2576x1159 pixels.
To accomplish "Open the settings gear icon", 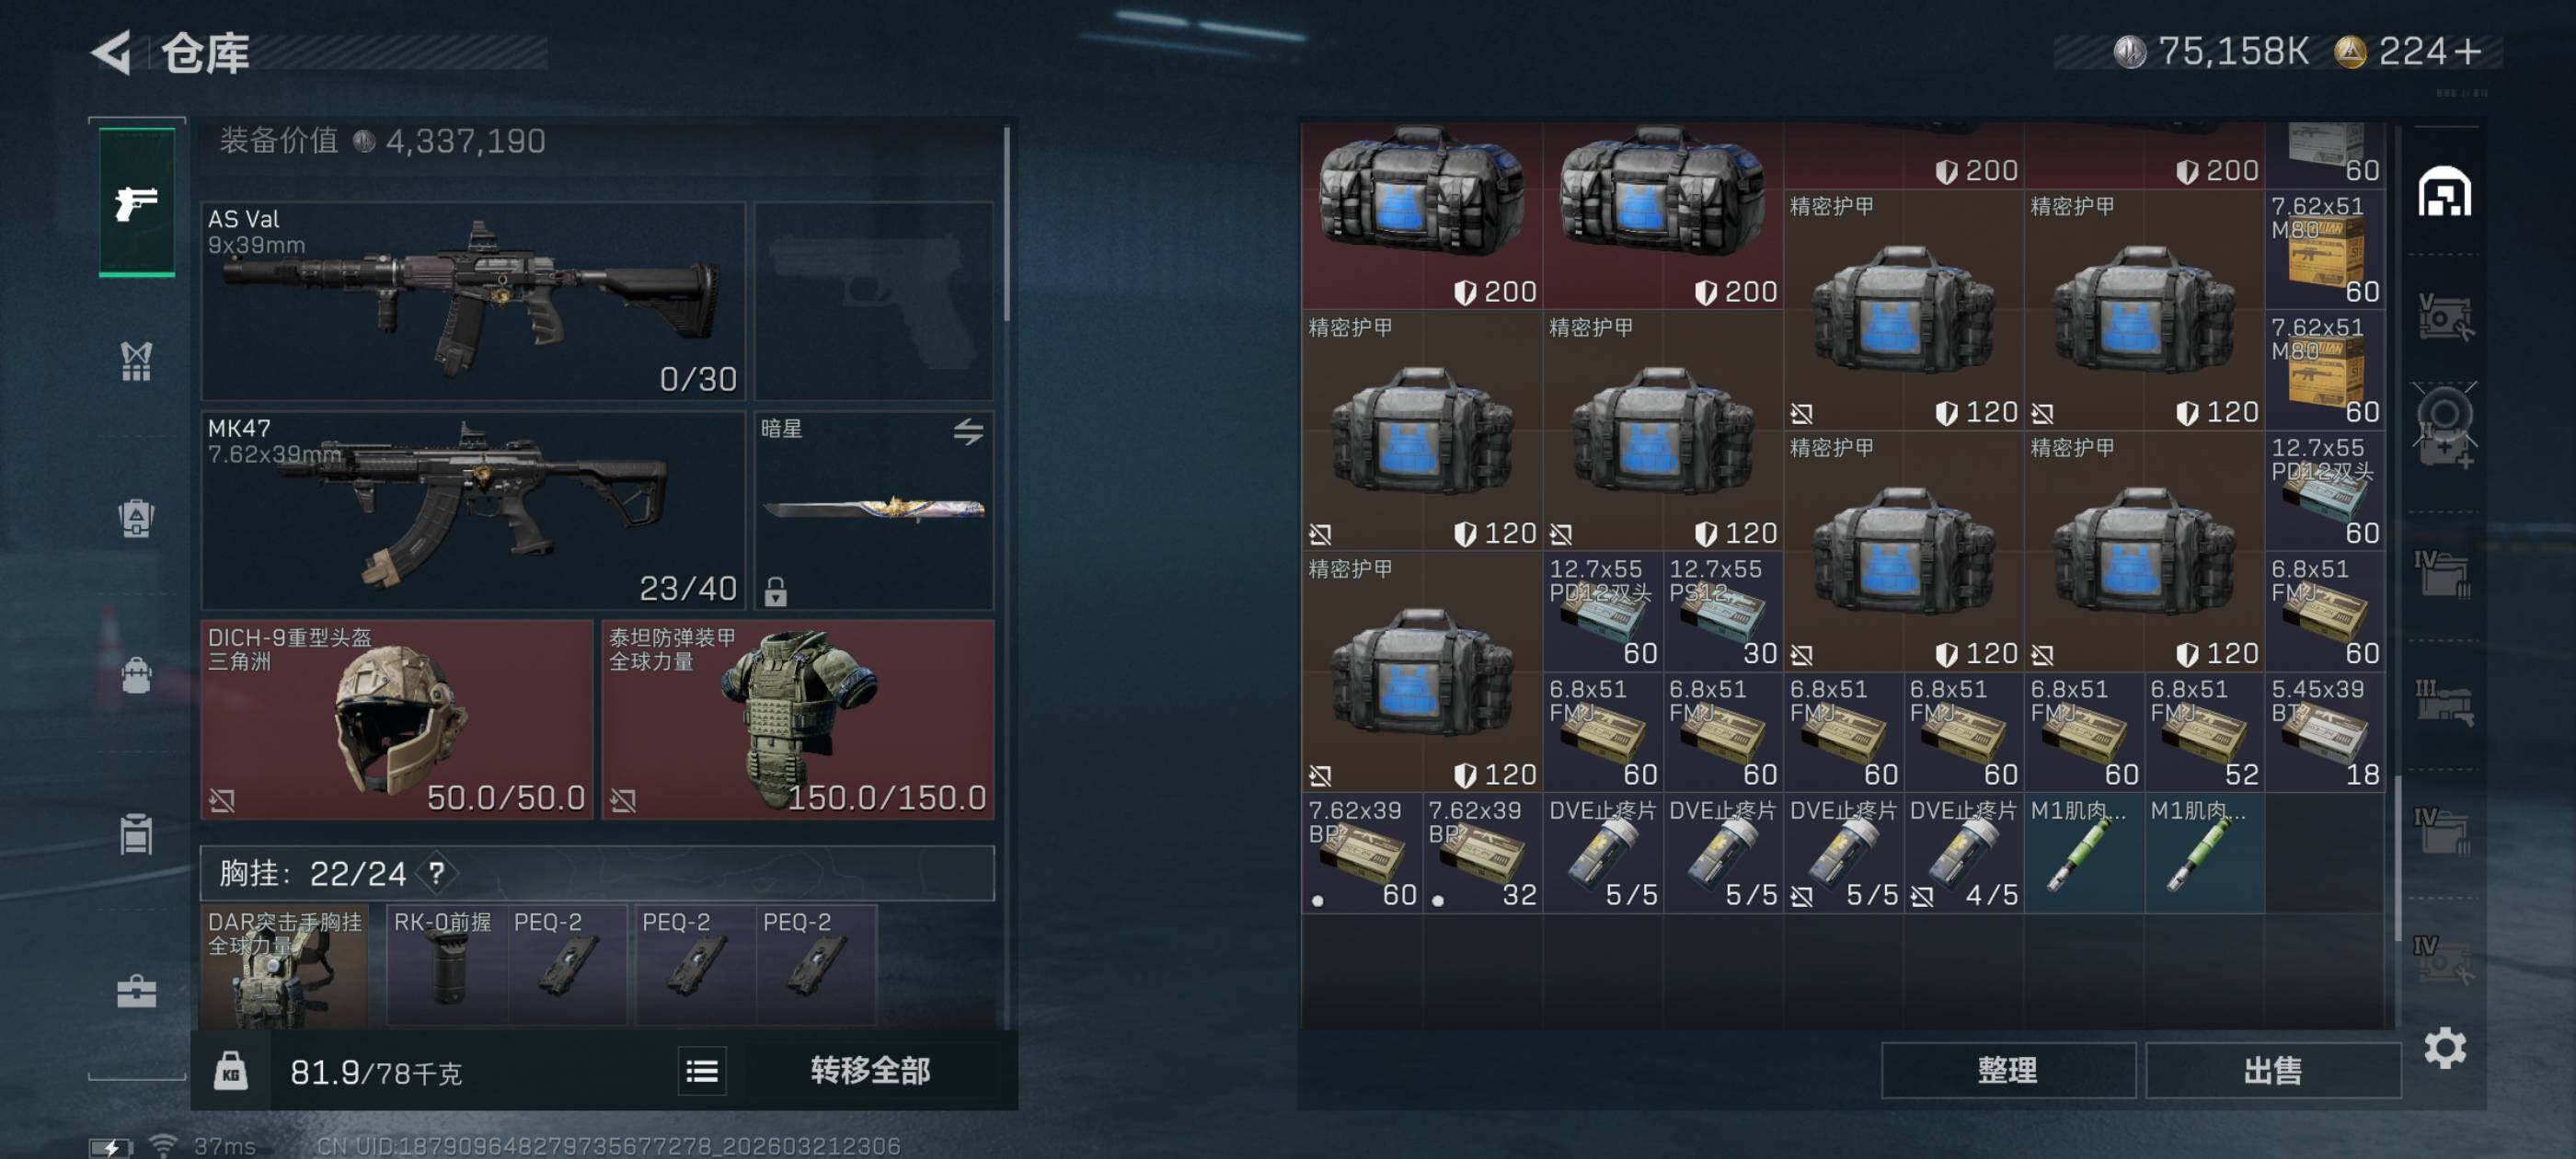I will (2444, 1048).
